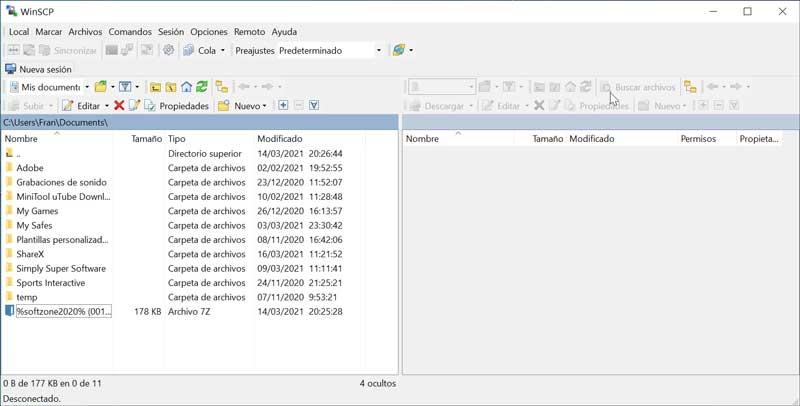Sort local files by the Tamaño column

139,139
